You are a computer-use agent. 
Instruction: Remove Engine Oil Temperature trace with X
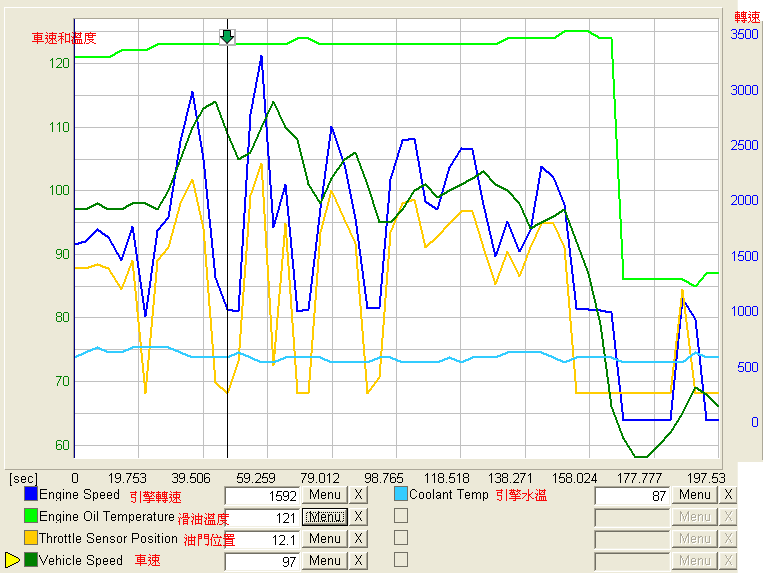[x=358, y=517]
